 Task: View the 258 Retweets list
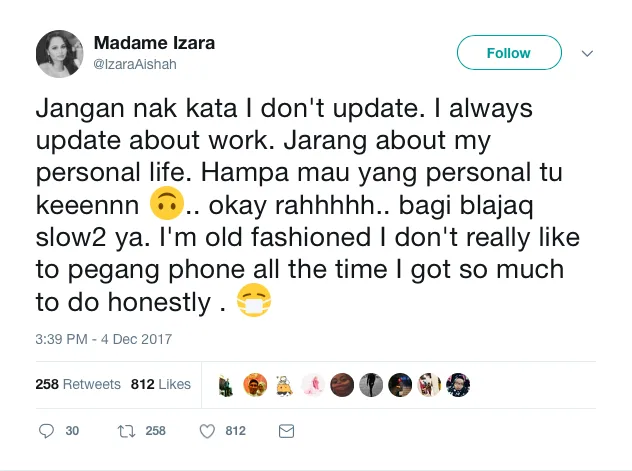(78, 384)
